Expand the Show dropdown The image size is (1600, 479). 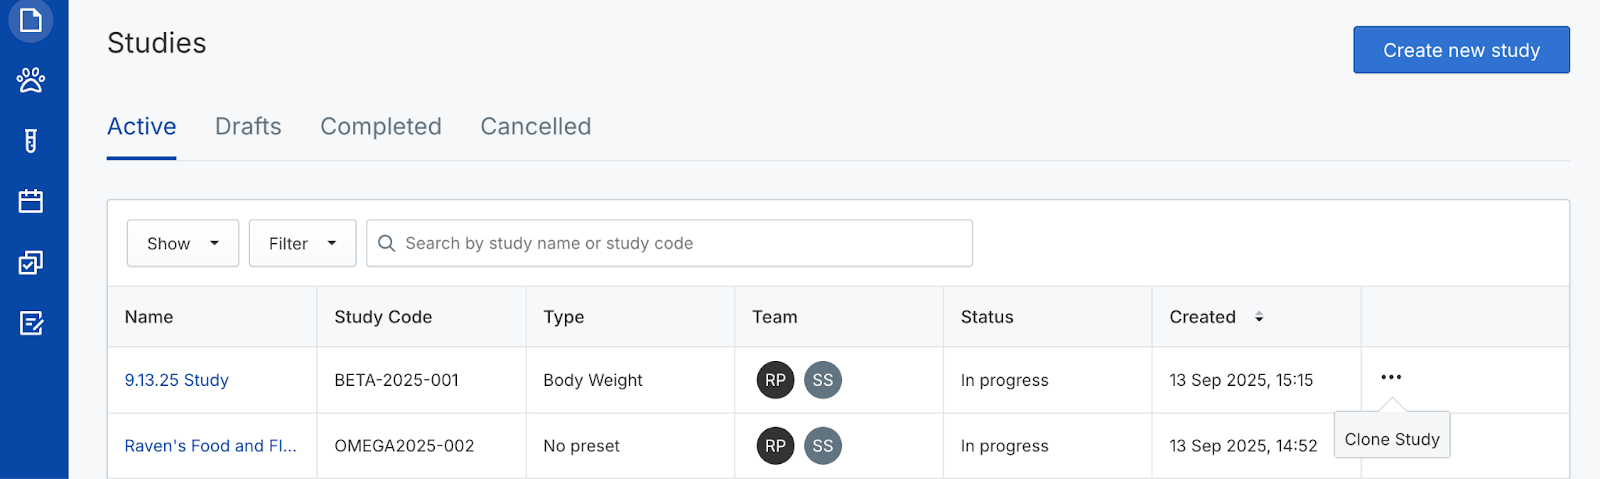pos(183,243)
